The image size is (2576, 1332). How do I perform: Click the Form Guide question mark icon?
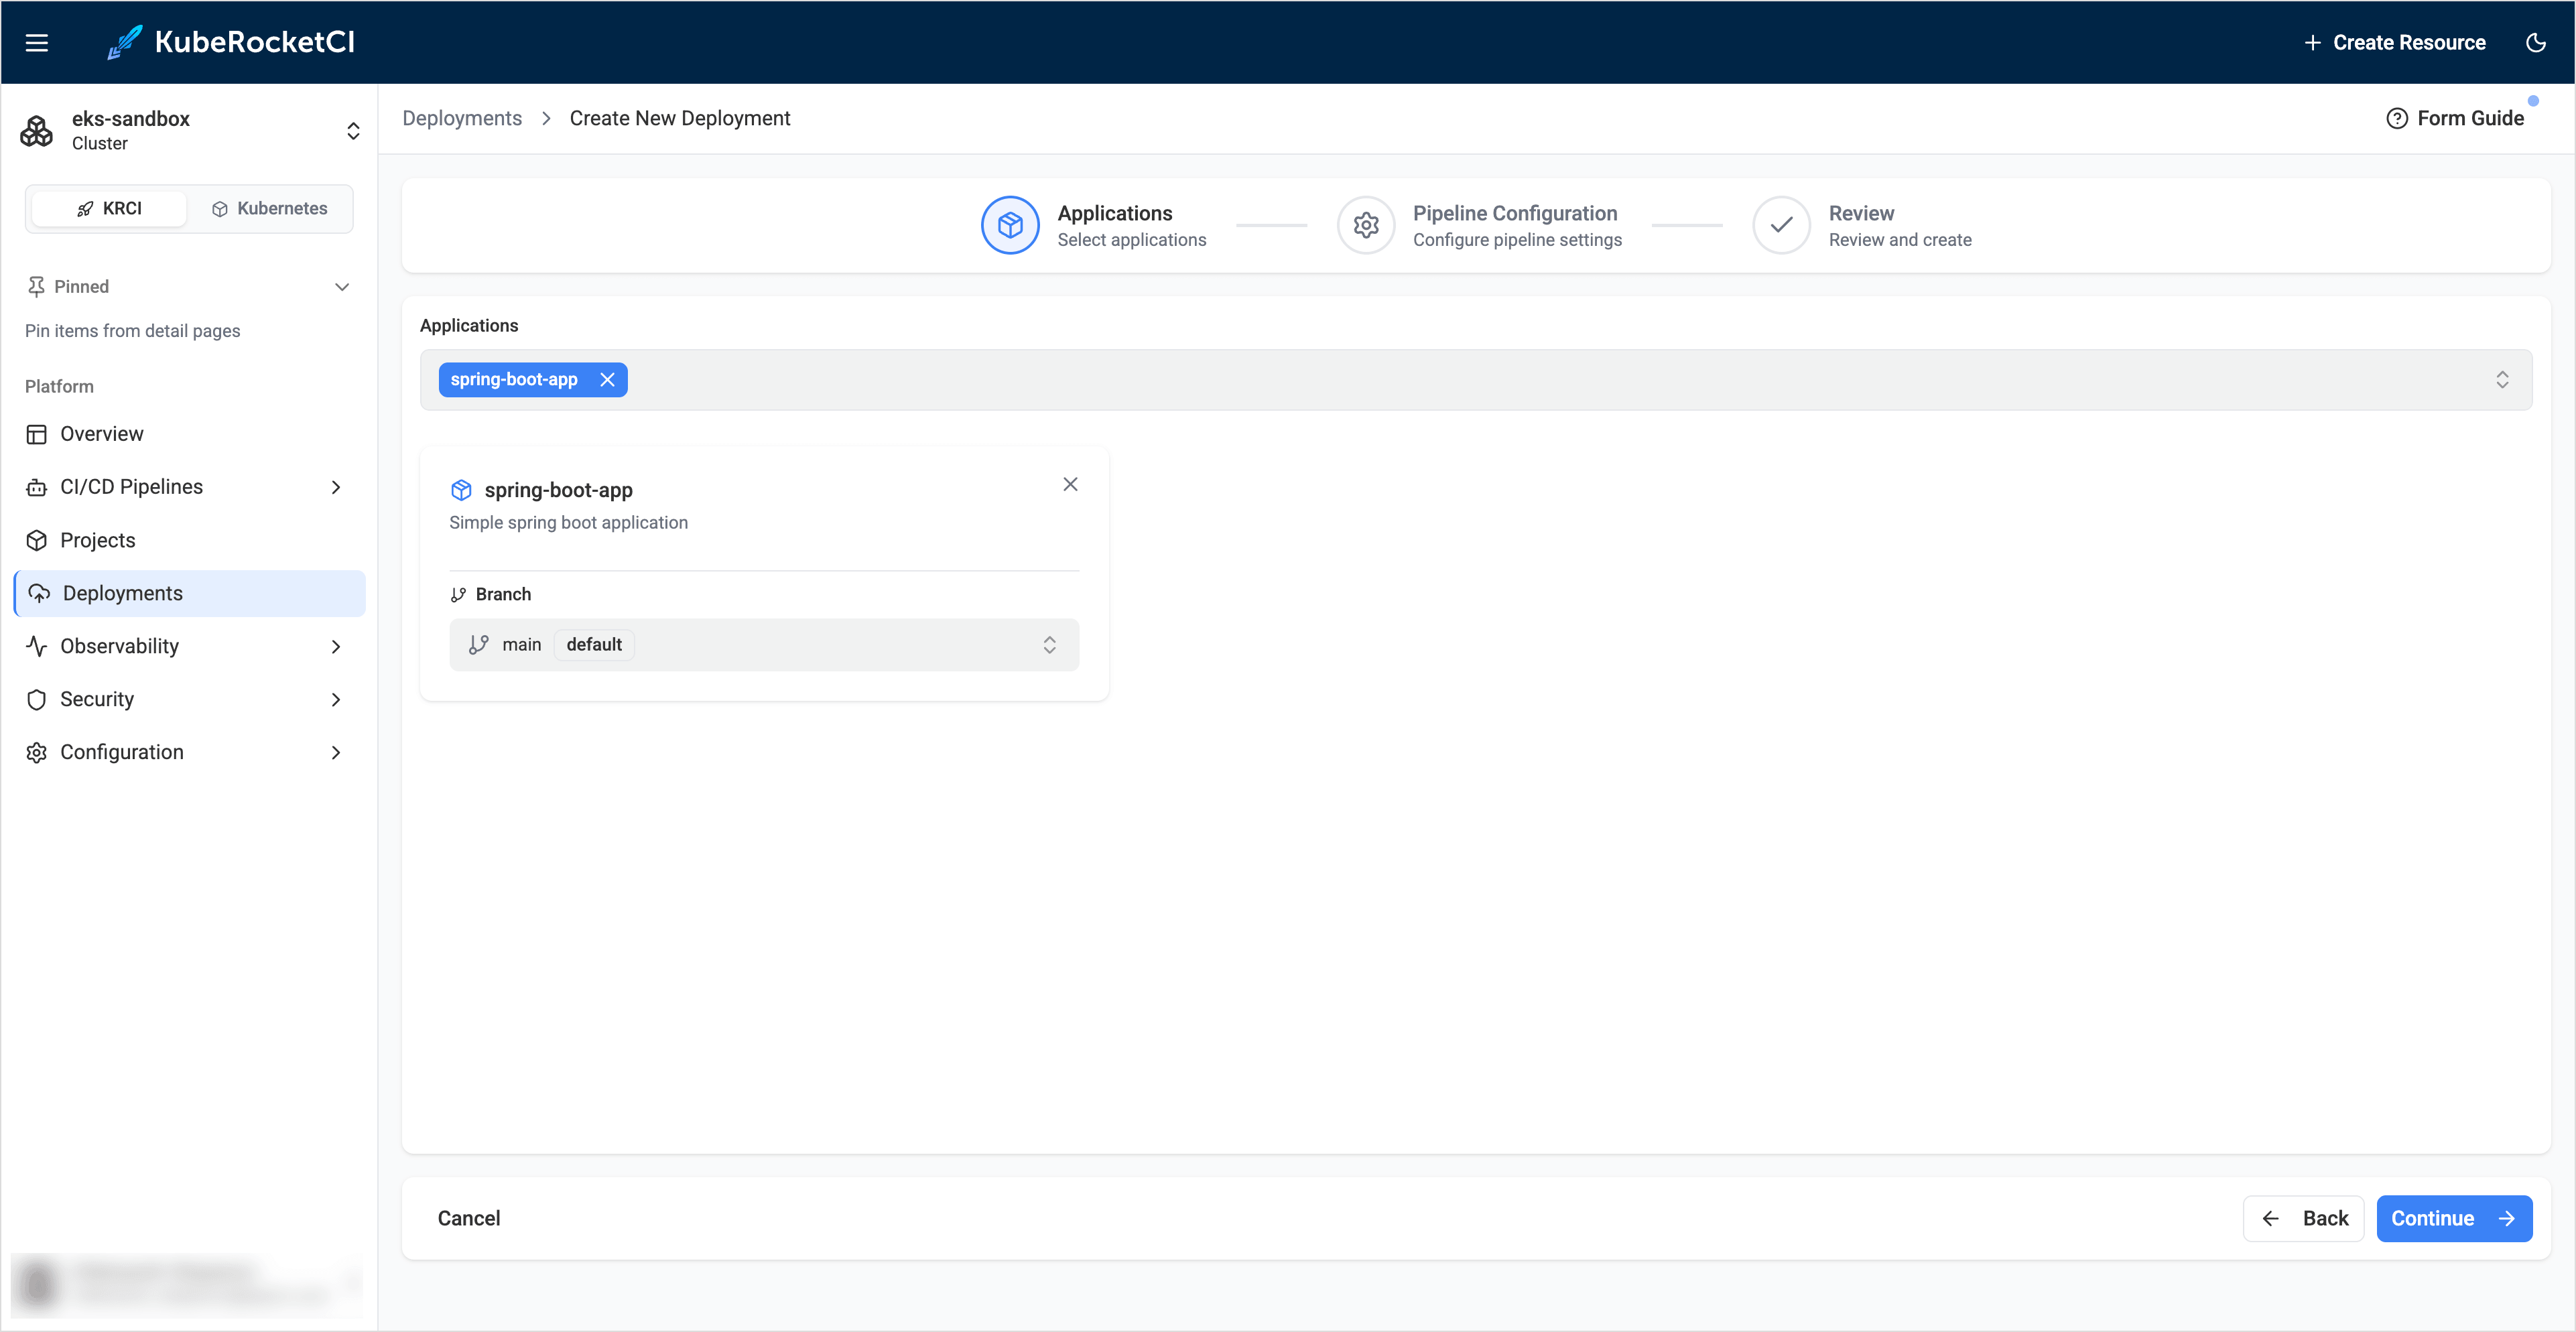click(2396, 118)
